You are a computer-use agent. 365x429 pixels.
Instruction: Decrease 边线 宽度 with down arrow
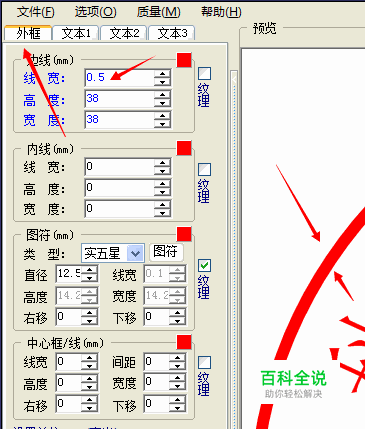click(162, 124)
